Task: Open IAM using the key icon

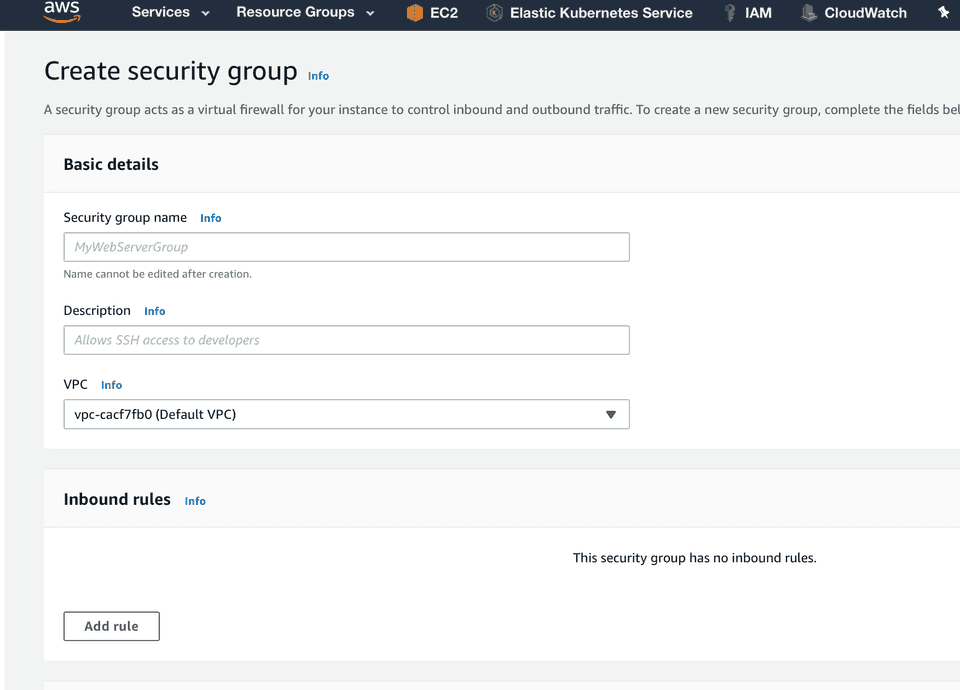Action: (729, 14)
